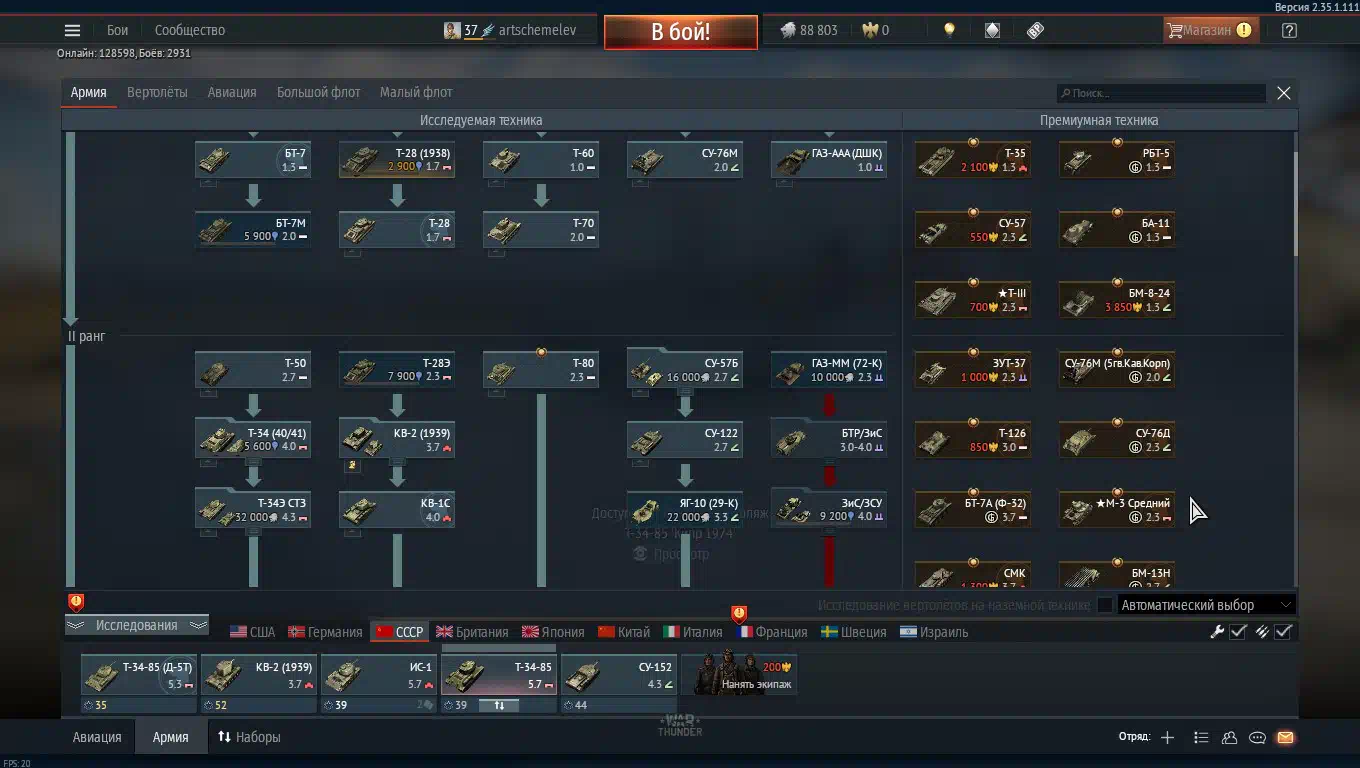
Task: Open the Бои menu
Action: pos(118,30)
